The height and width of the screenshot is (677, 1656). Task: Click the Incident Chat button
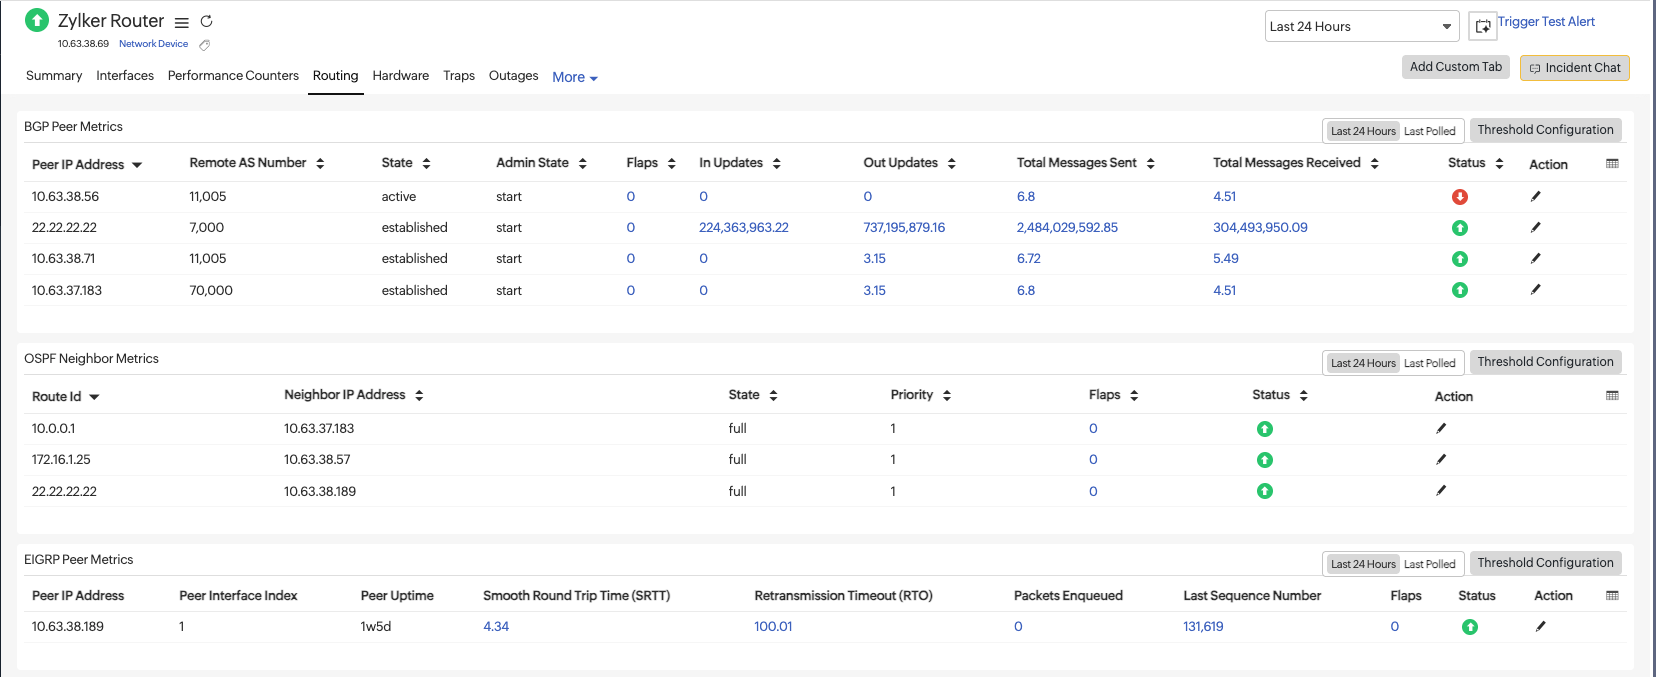pos(1574,68)
